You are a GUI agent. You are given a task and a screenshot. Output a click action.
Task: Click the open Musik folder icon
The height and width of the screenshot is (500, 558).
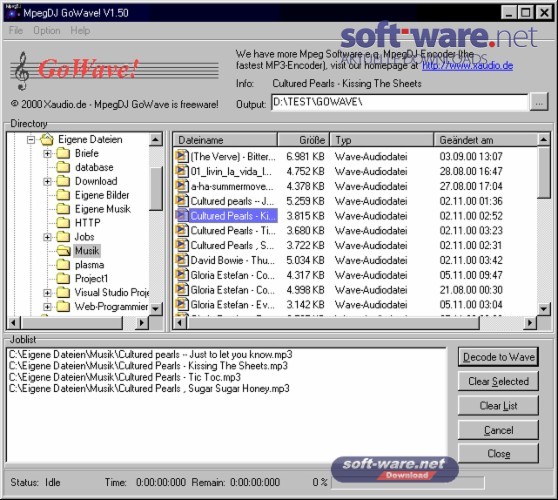click(x=64, y=251)
